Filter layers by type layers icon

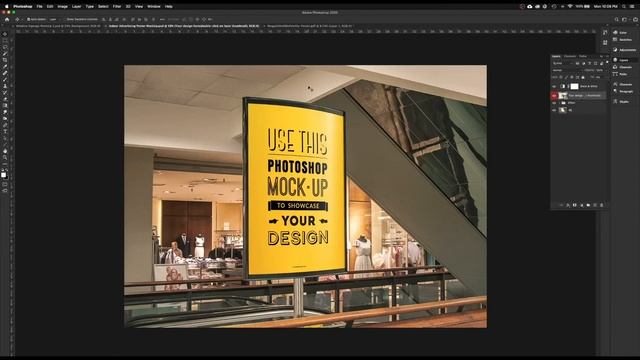pos(589,63)
